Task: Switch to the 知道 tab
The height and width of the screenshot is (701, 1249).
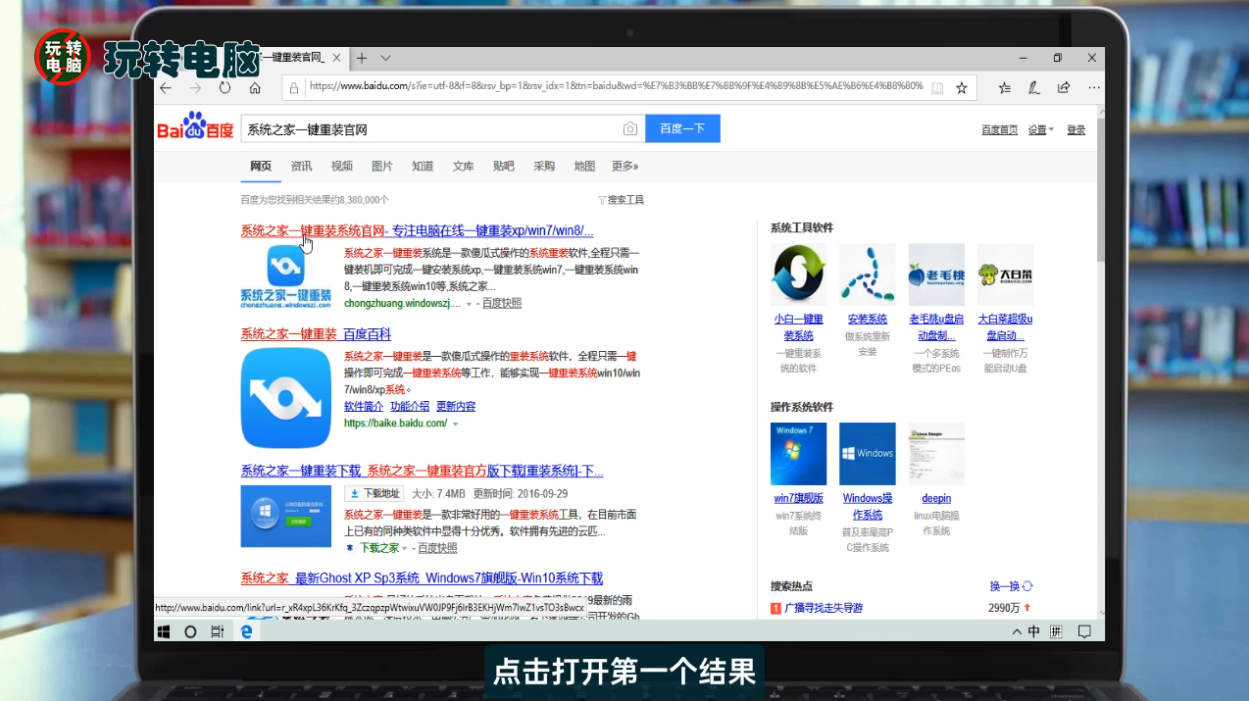Action: coord(423,166)
